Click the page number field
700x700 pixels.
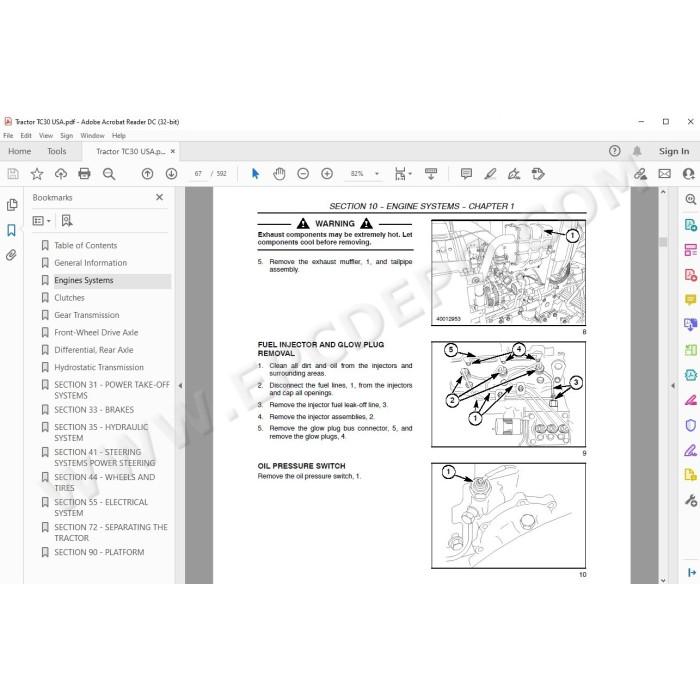click(x=198, y=174)
